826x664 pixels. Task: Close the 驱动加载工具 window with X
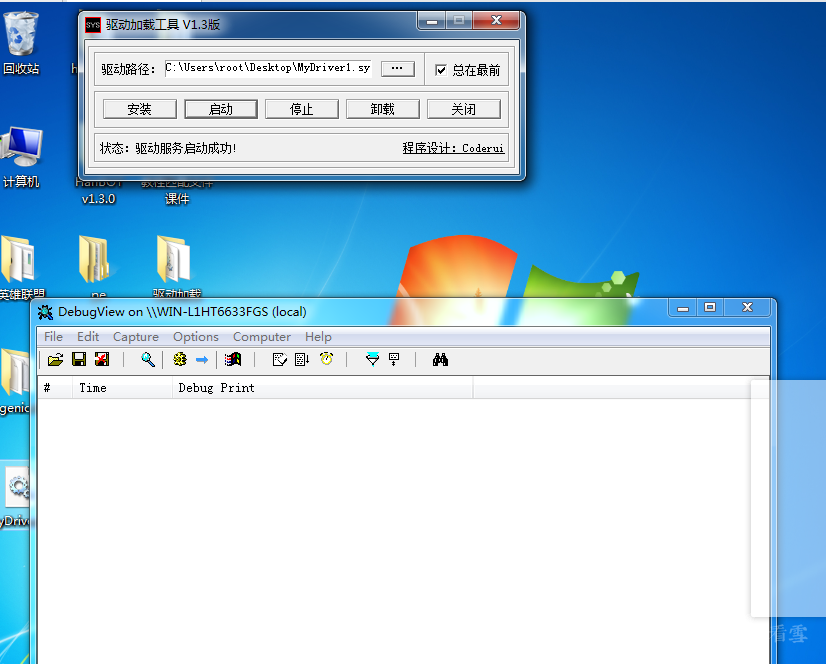pos(496,21)
